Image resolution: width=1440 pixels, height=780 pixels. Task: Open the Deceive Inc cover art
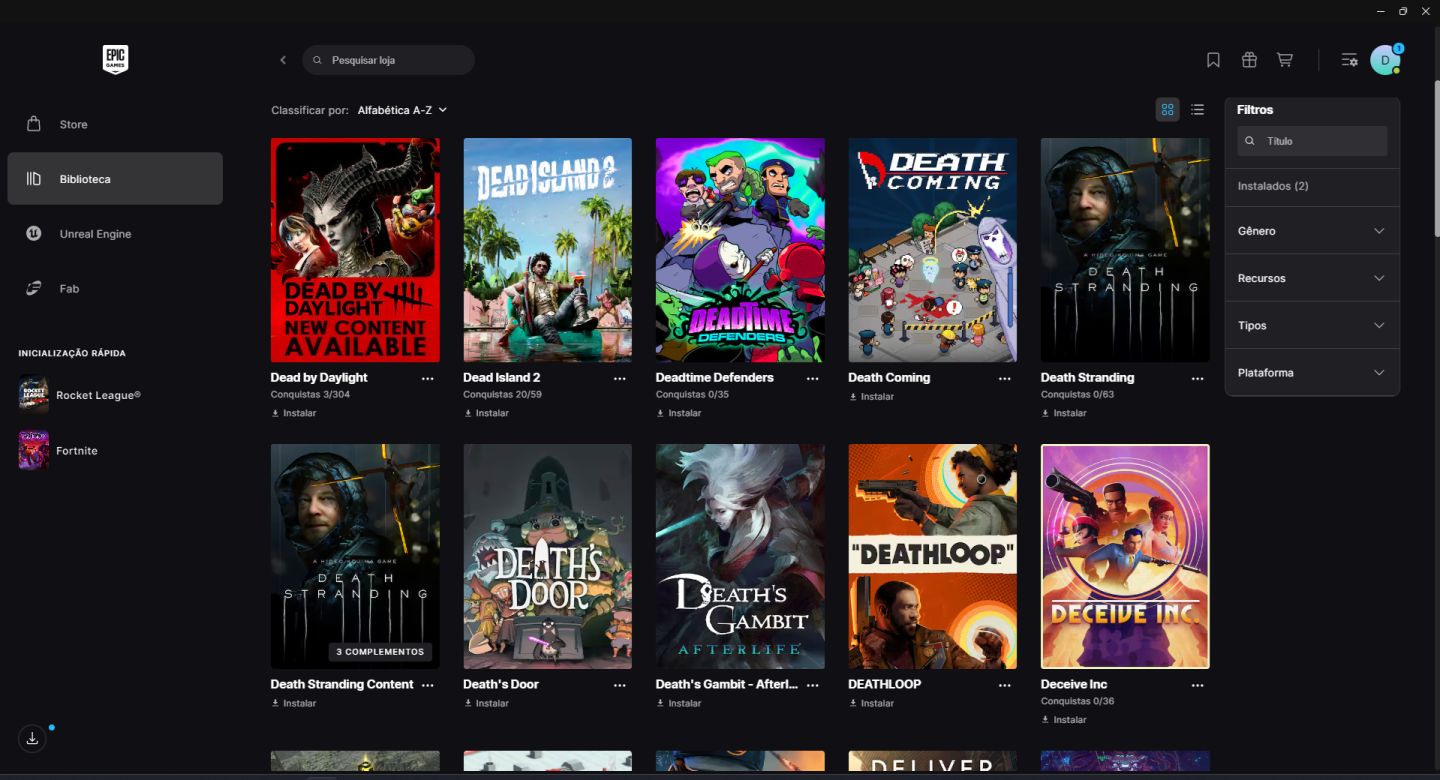tap(1125, 557)
